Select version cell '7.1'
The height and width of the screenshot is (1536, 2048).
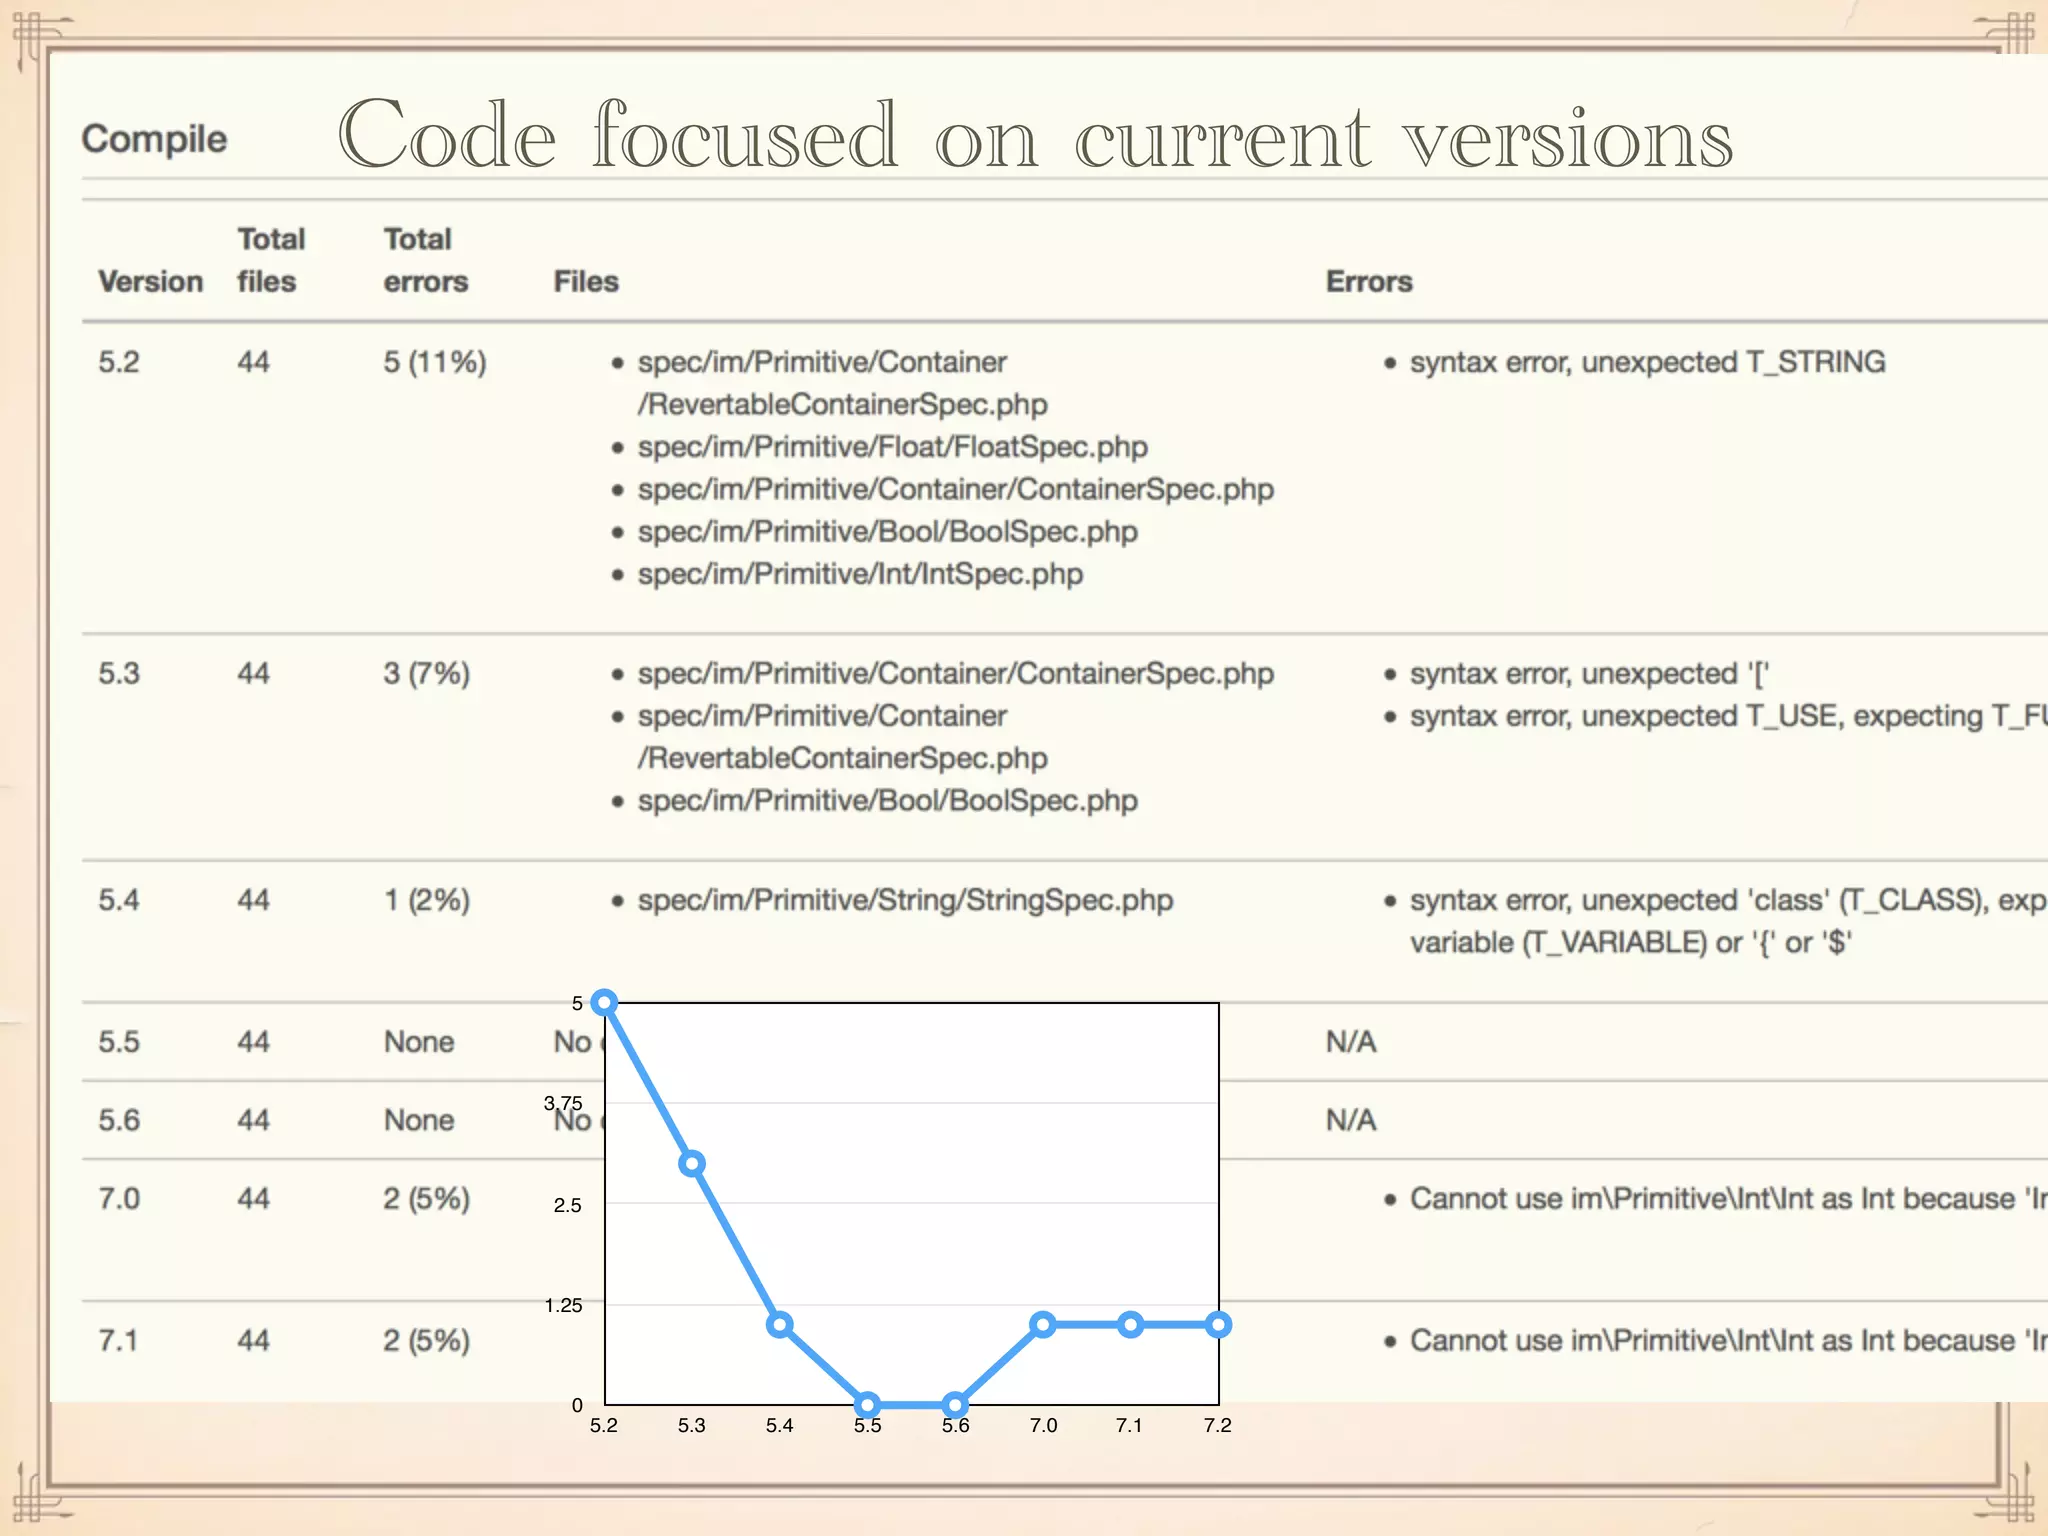[118, 1341]
